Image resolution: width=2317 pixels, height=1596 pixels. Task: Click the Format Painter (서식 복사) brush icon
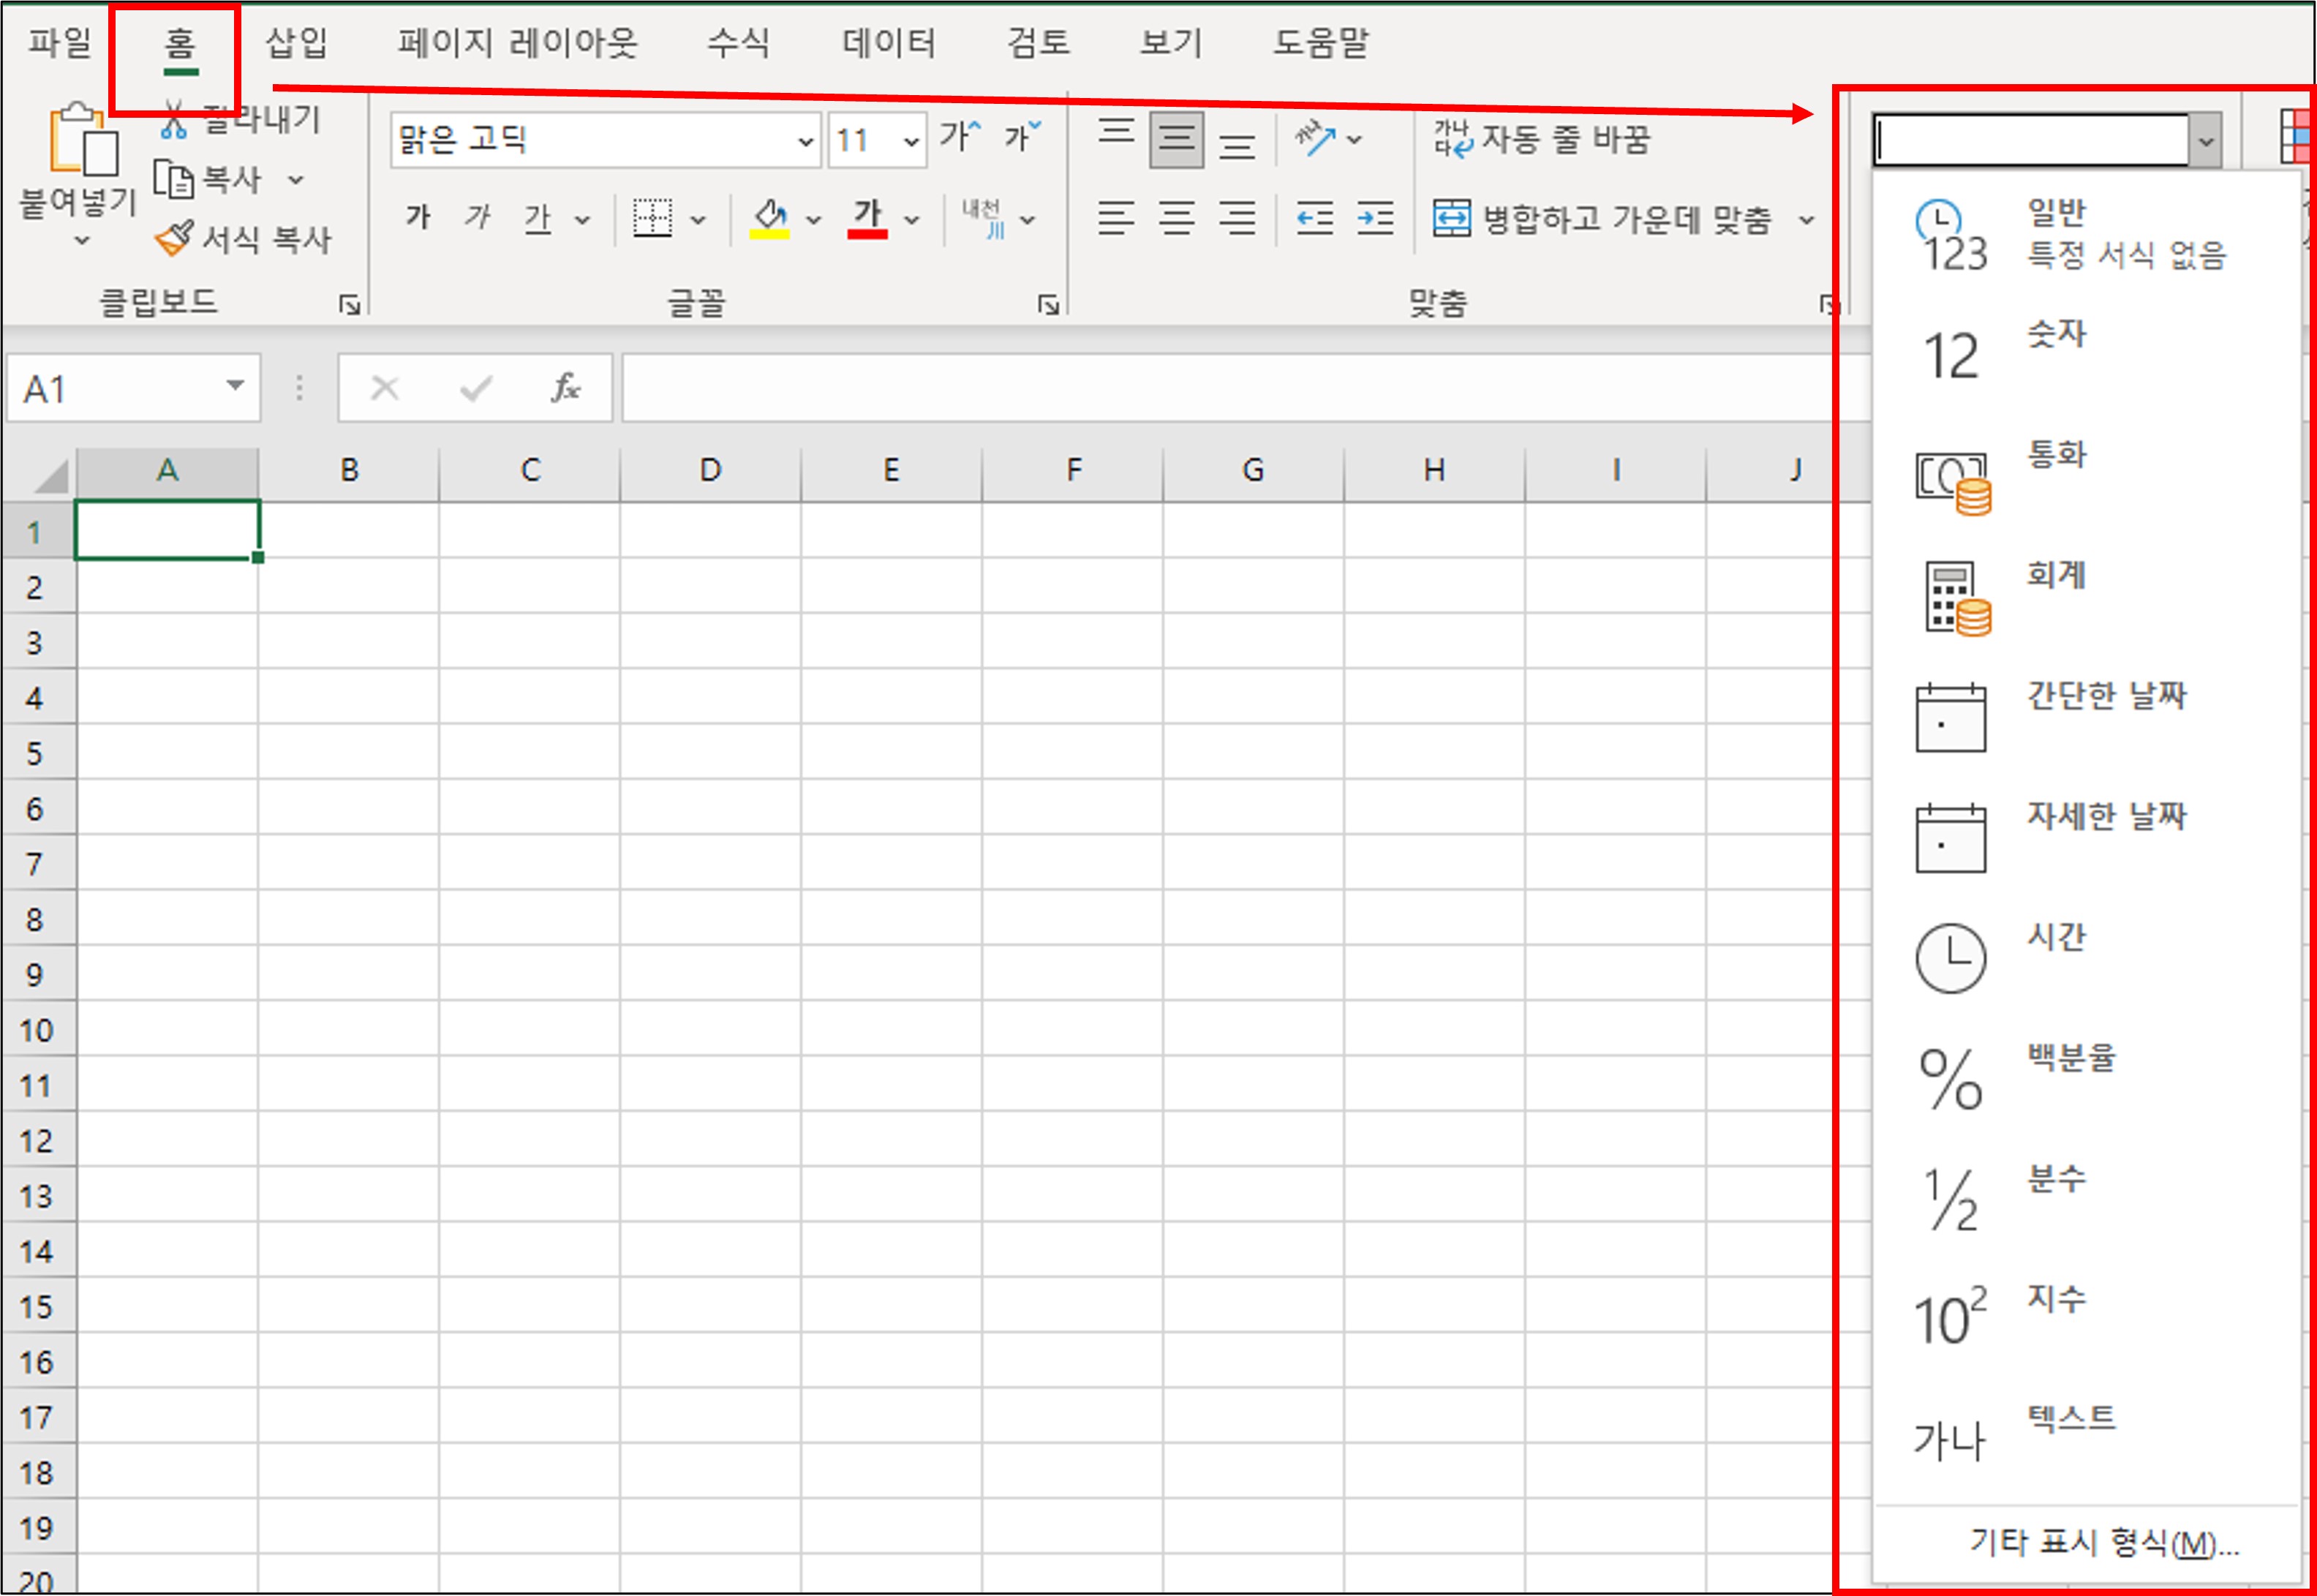click(173, 238)
